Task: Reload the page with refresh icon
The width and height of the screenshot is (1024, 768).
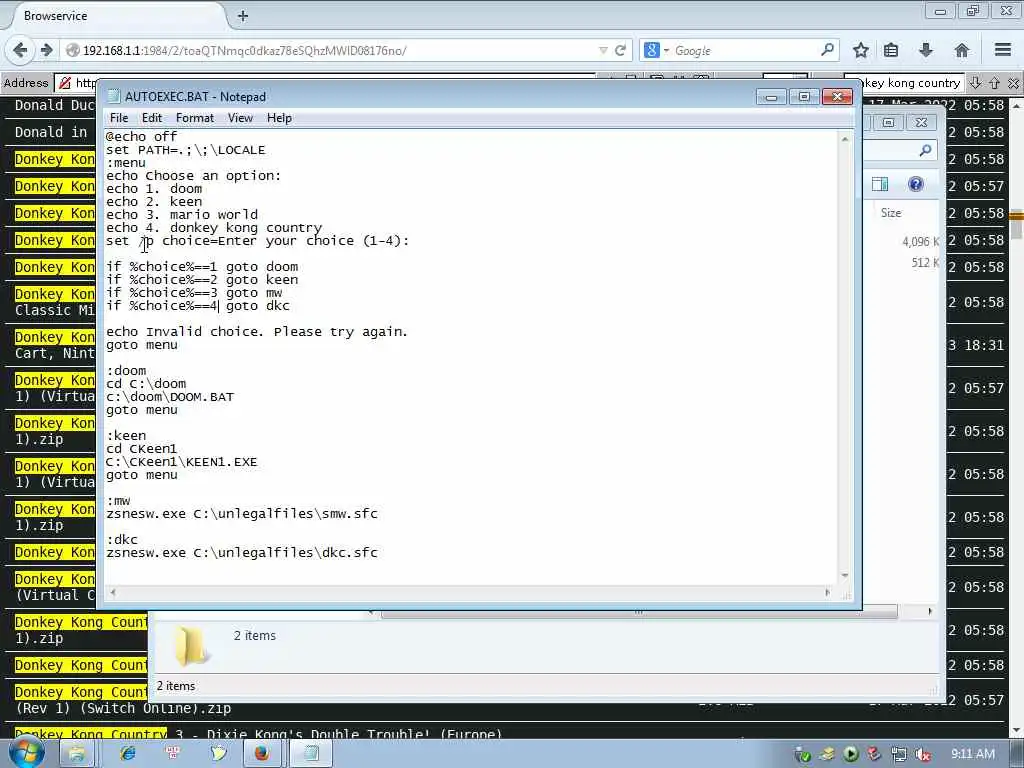Action: point(620,50)
